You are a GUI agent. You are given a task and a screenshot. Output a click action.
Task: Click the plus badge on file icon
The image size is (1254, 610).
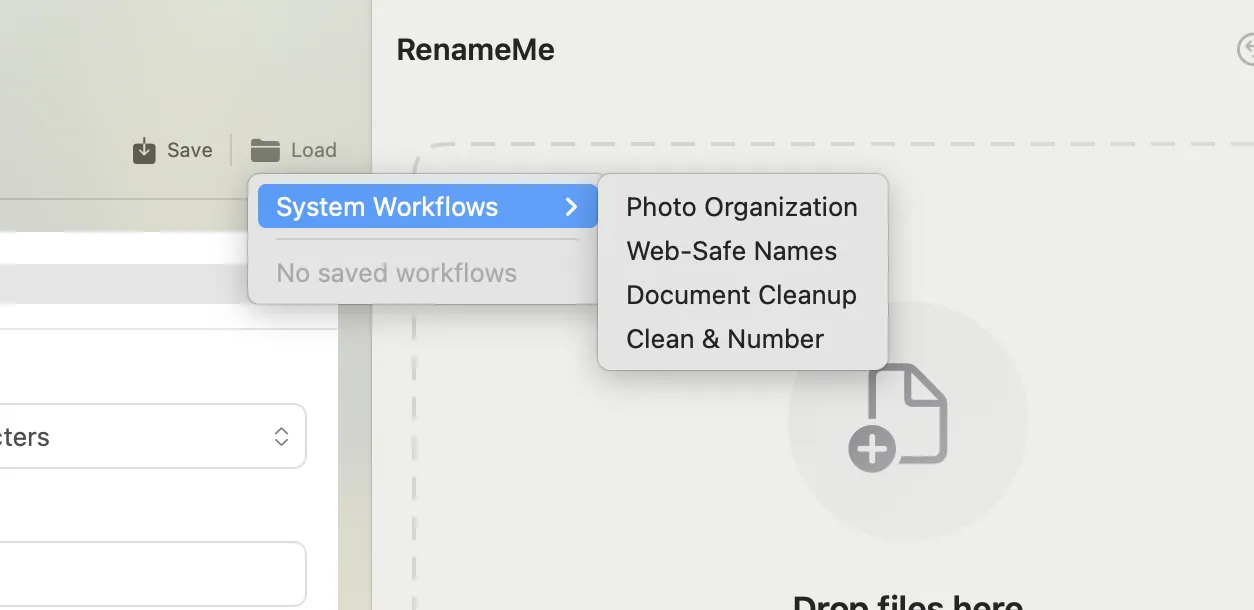872,450
